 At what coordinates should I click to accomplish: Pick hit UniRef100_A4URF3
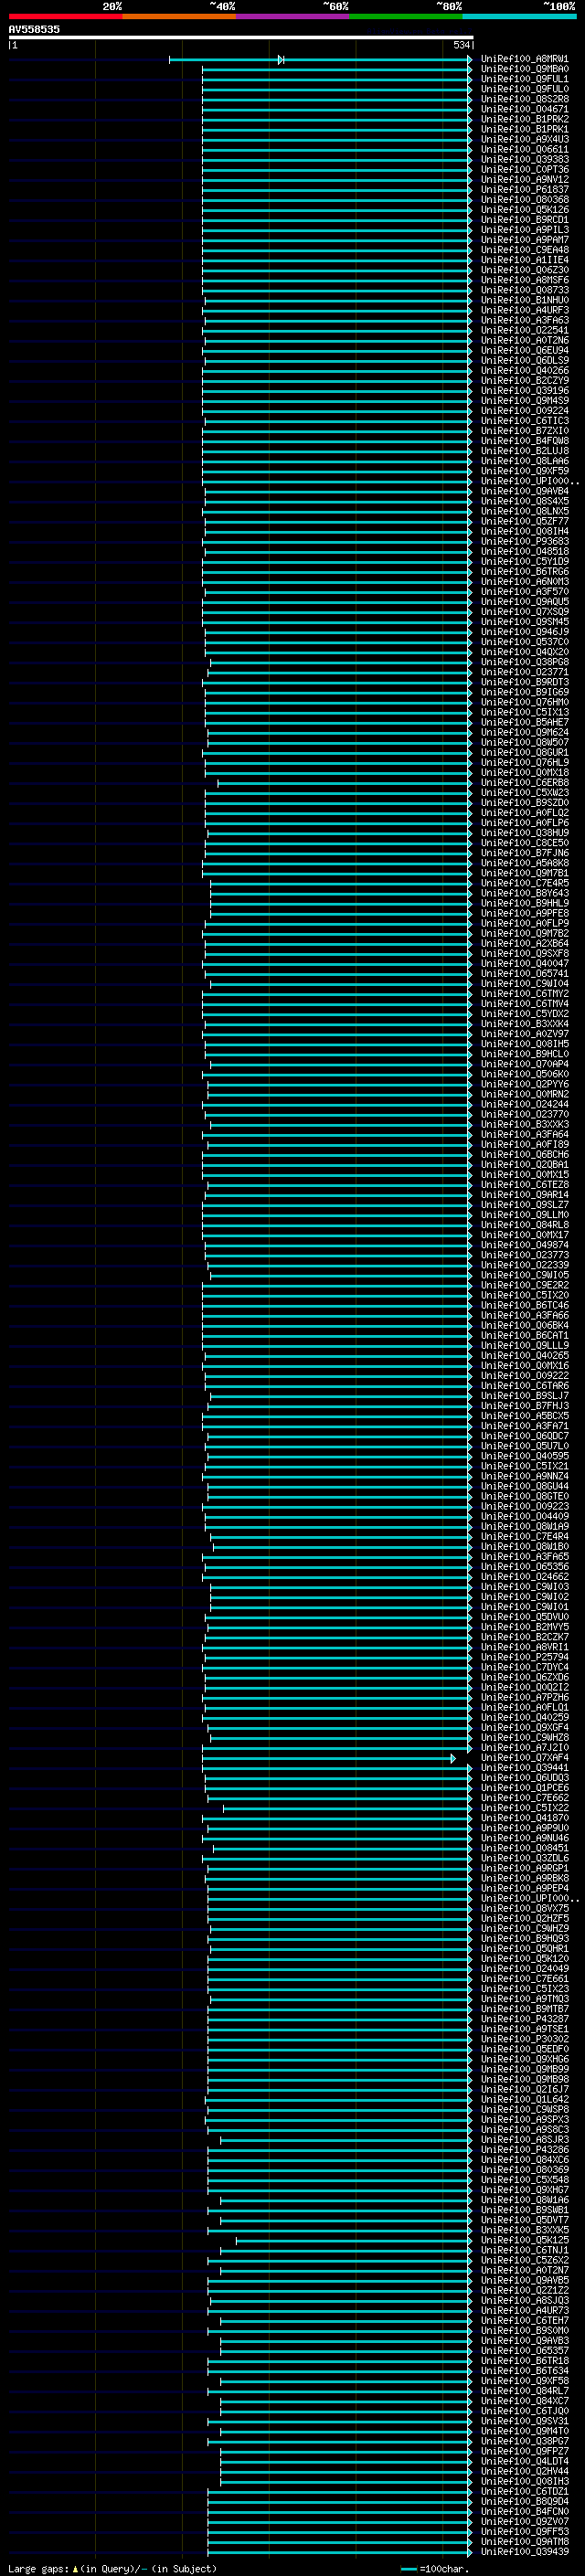[x=524, y=310]
